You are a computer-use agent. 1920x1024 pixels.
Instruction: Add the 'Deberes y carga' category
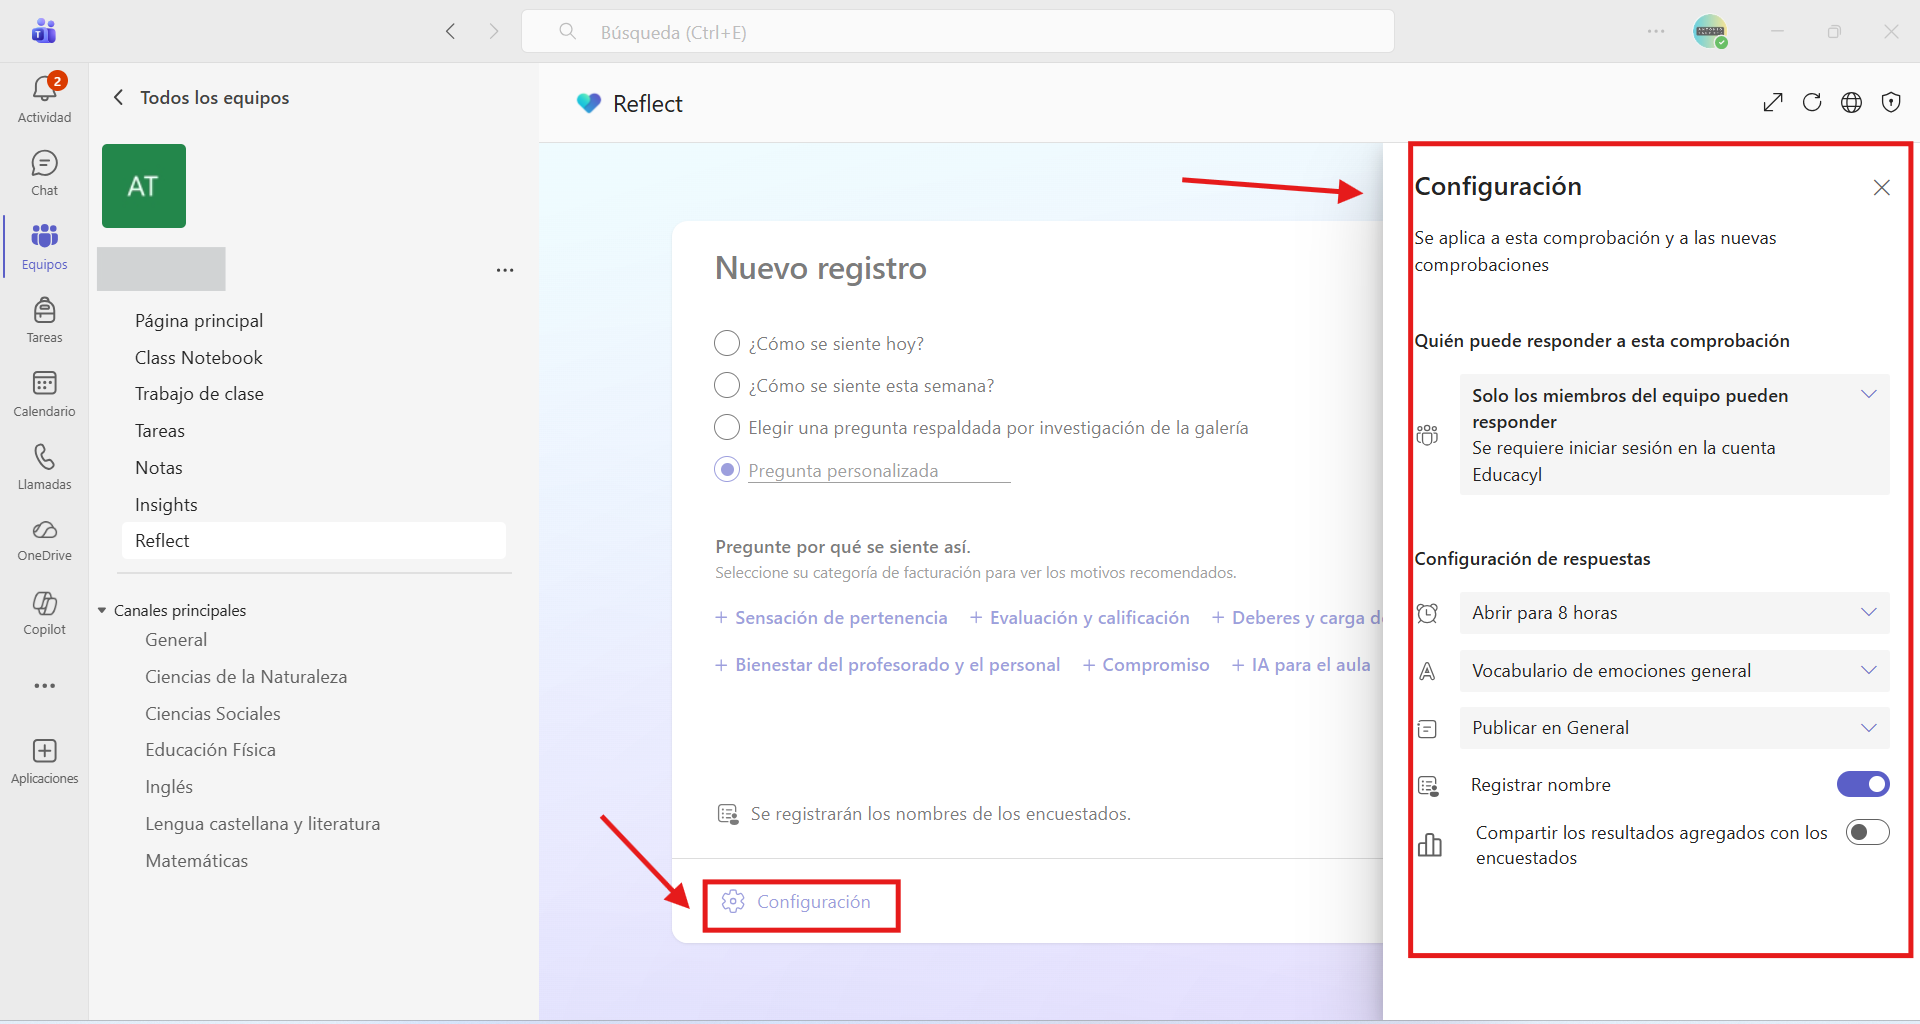pos(1297,618)
